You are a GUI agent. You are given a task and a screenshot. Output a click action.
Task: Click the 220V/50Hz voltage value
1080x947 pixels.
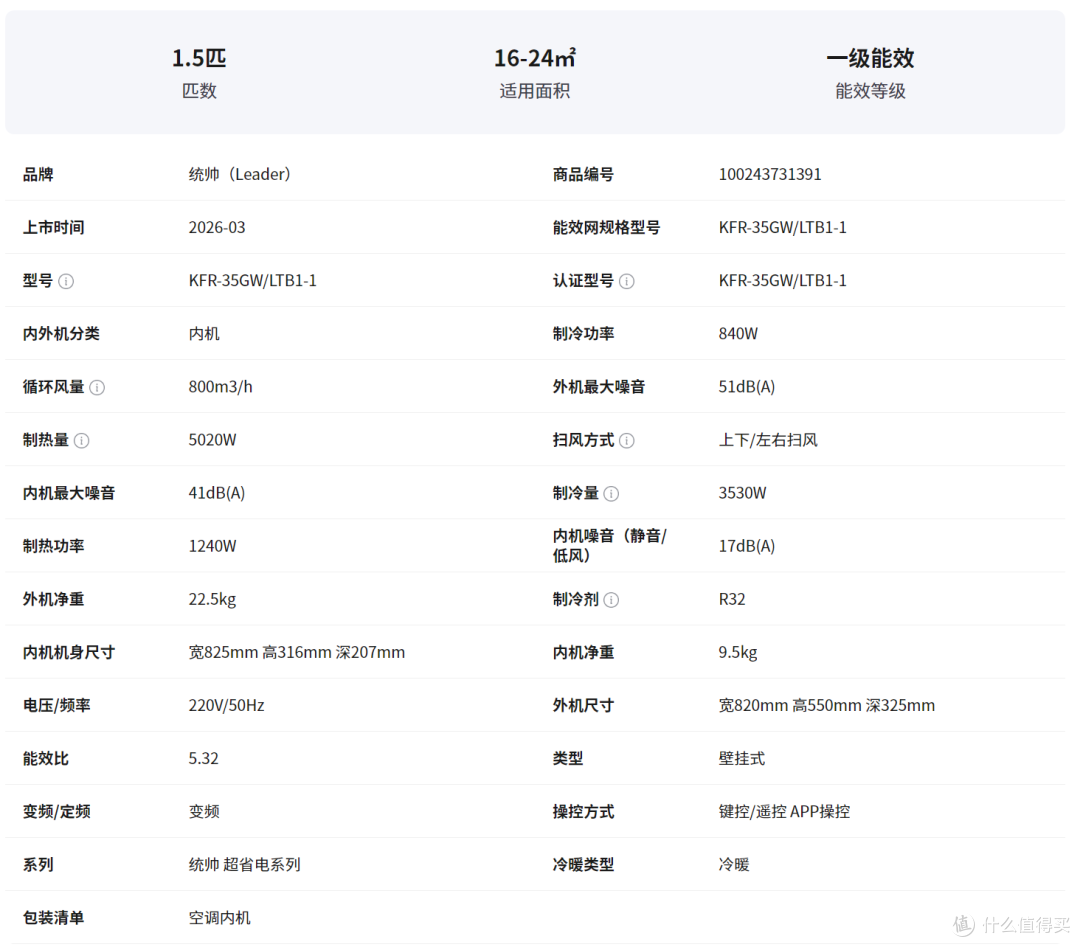(227, 705)
